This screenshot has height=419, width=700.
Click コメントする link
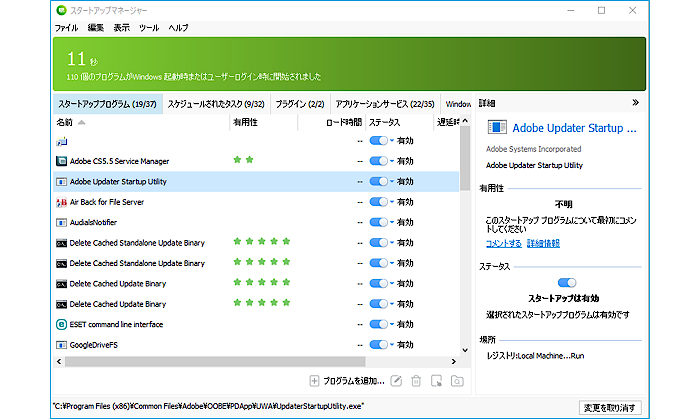coord(504,244)
